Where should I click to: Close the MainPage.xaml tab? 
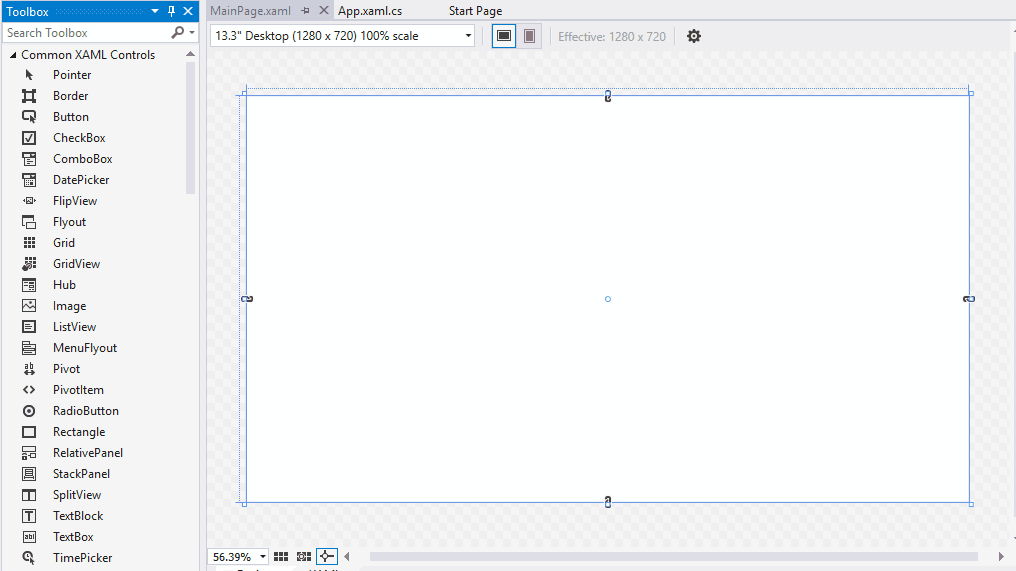[324, 10]
